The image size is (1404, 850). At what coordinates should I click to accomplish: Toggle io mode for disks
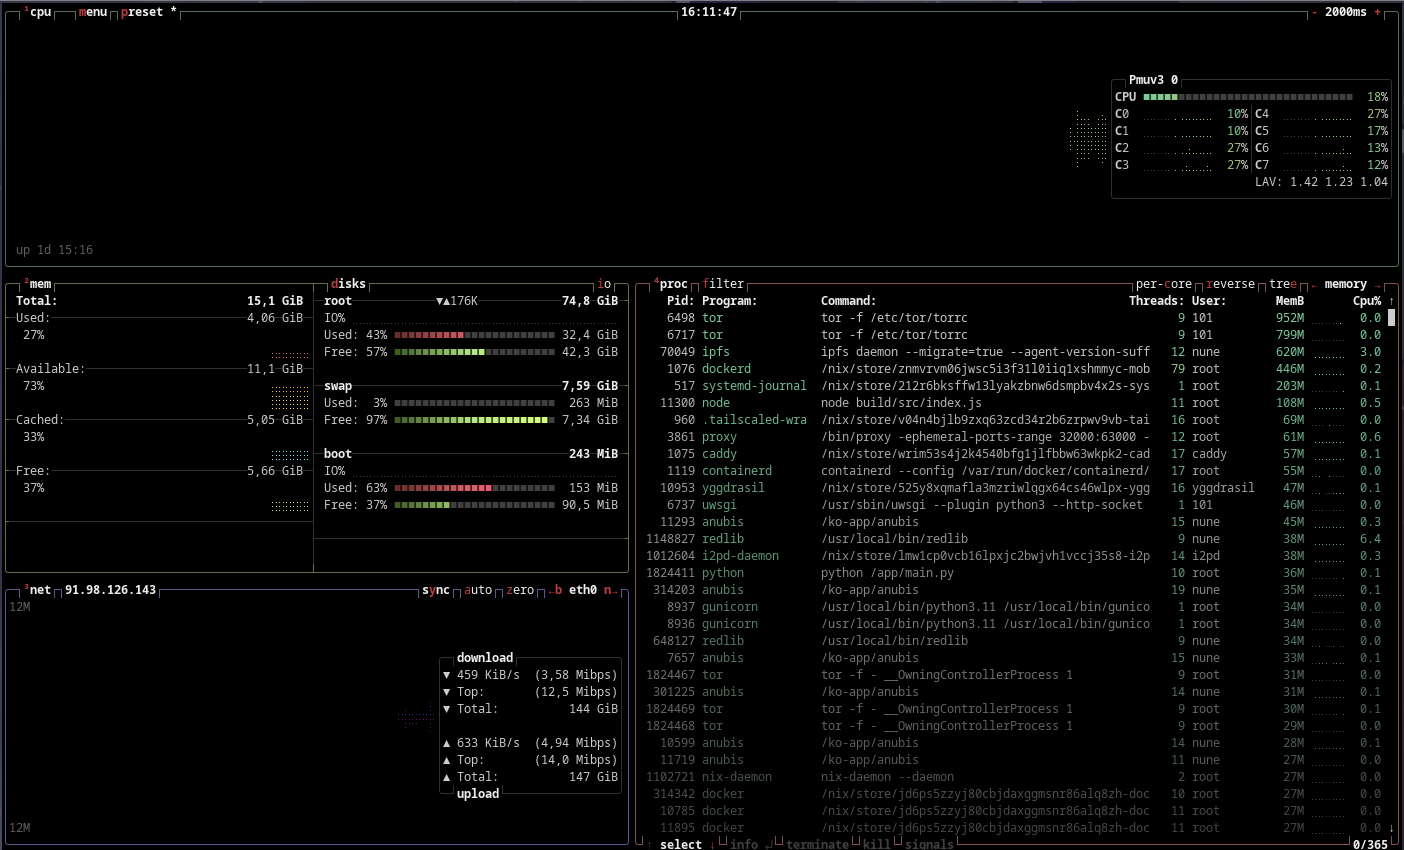(604, 284)
